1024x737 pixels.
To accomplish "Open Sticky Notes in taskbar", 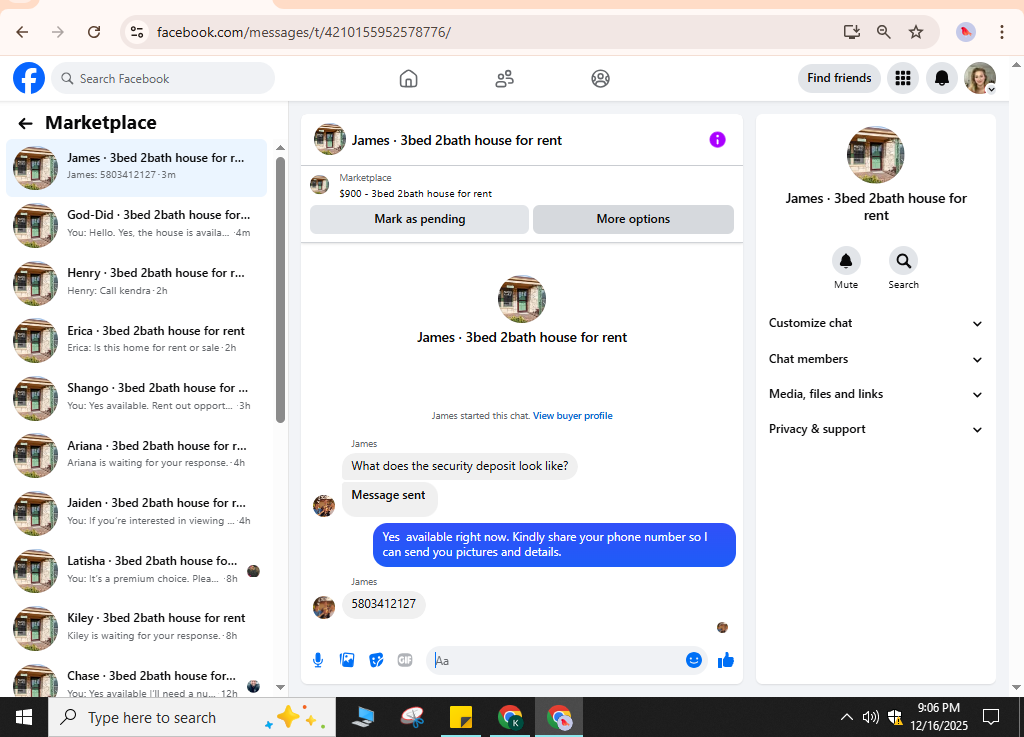I will (x=461, y=717).
